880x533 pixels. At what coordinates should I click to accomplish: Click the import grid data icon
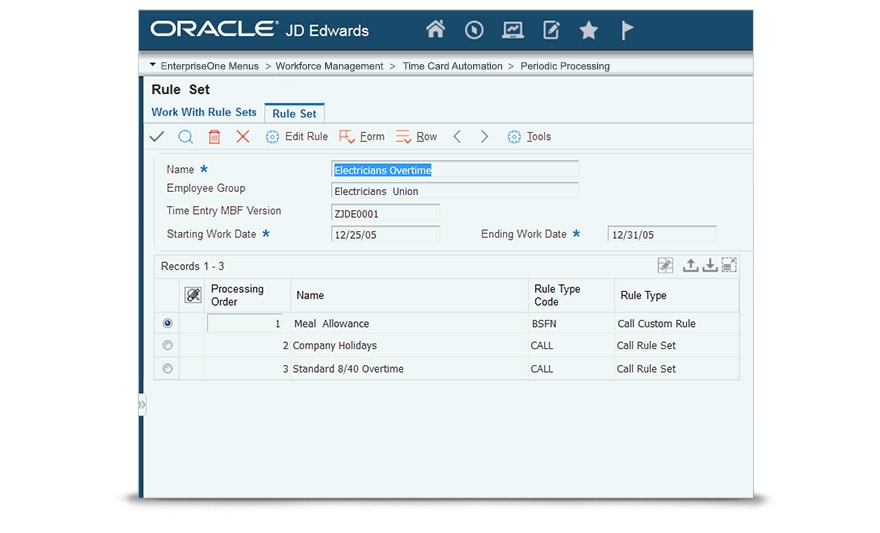(709, 265)
